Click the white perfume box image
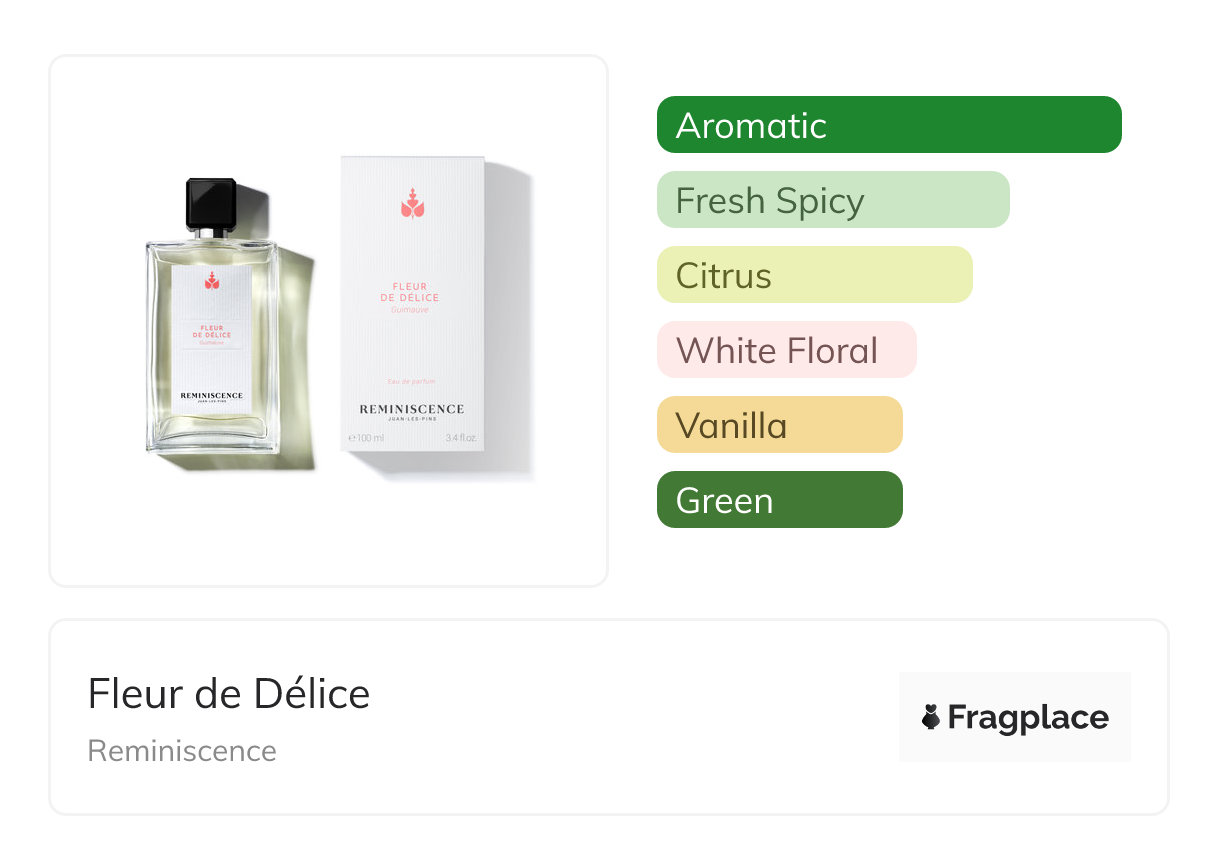This screenshot has height=864, width=1218. 413,303
